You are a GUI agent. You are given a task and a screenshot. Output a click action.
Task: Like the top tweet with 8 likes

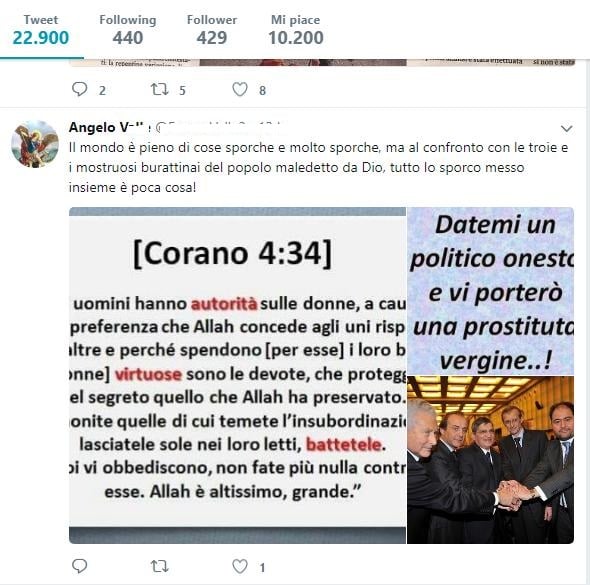click(240, 90)
